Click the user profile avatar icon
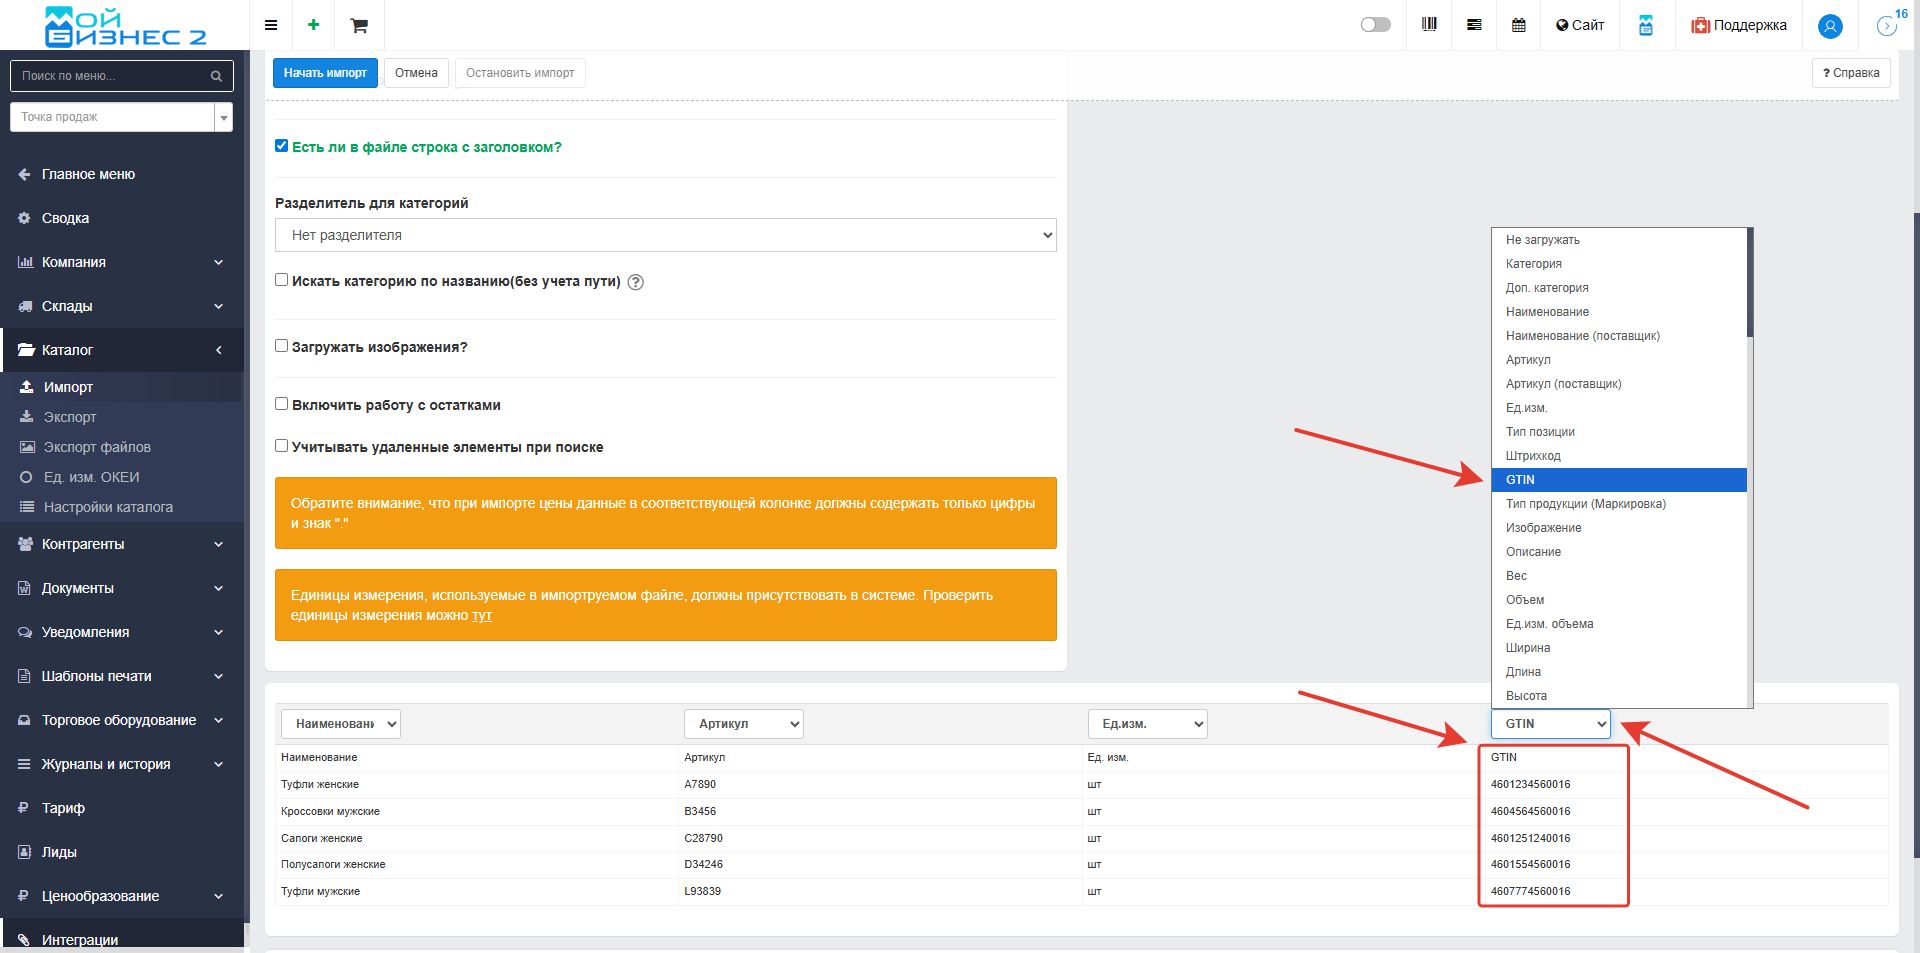1920x953 pixels. (x=1829, y=26)
